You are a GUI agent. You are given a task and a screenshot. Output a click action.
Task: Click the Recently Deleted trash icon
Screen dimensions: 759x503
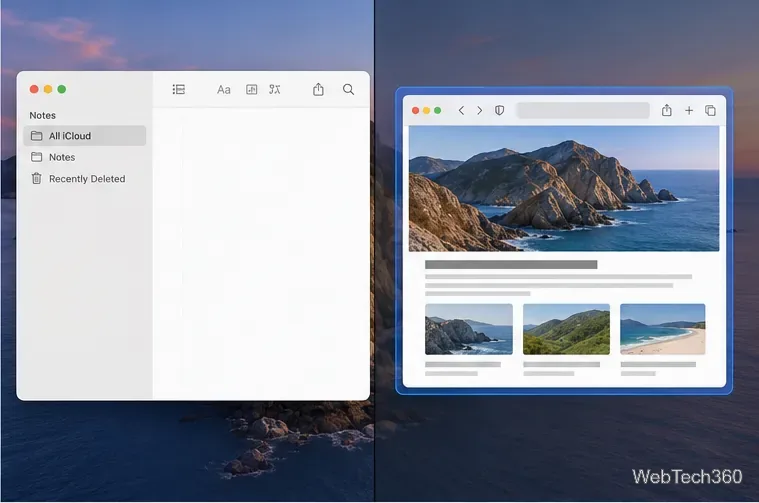point(36,179)
